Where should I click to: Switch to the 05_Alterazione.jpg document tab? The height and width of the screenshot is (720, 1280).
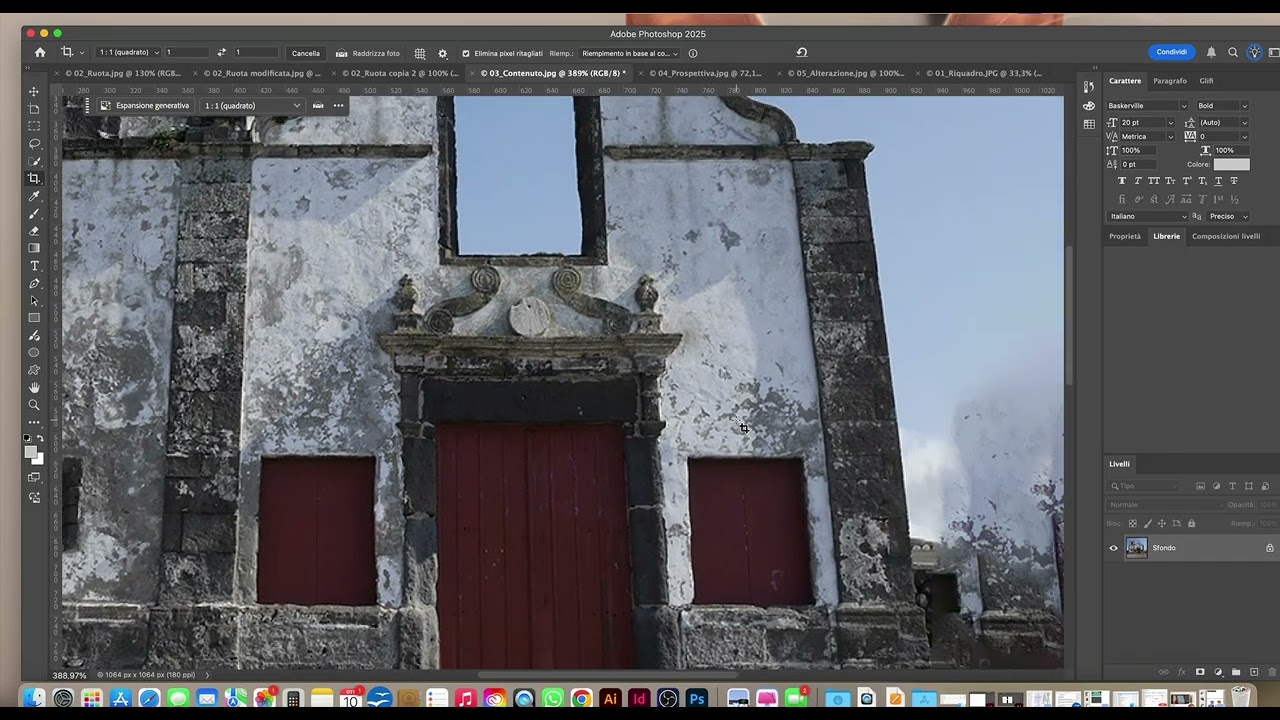[845, 73]
